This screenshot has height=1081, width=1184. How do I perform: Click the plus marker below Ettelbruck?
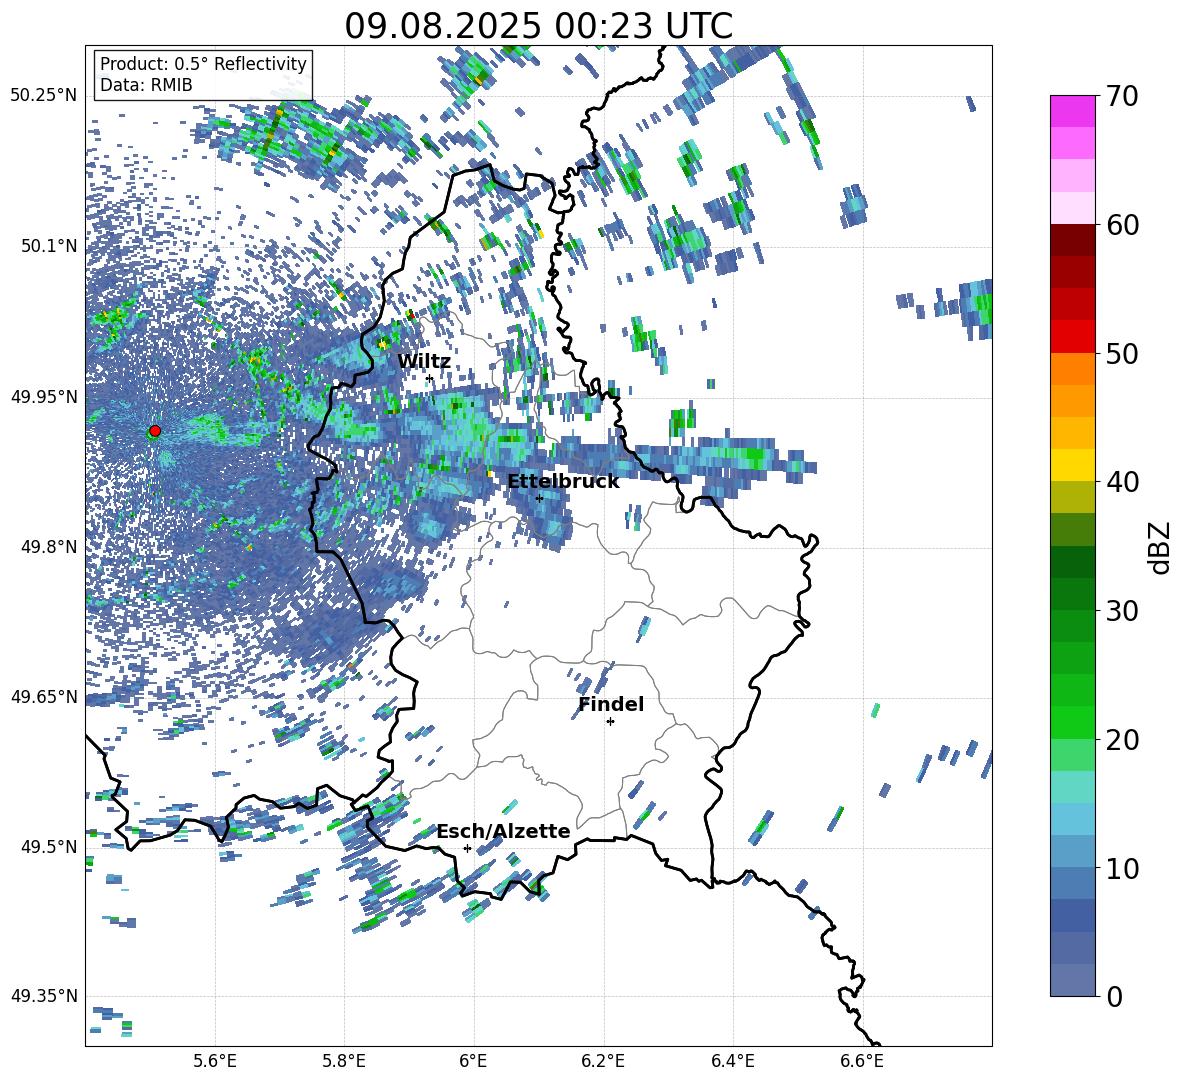pos(539,498)
